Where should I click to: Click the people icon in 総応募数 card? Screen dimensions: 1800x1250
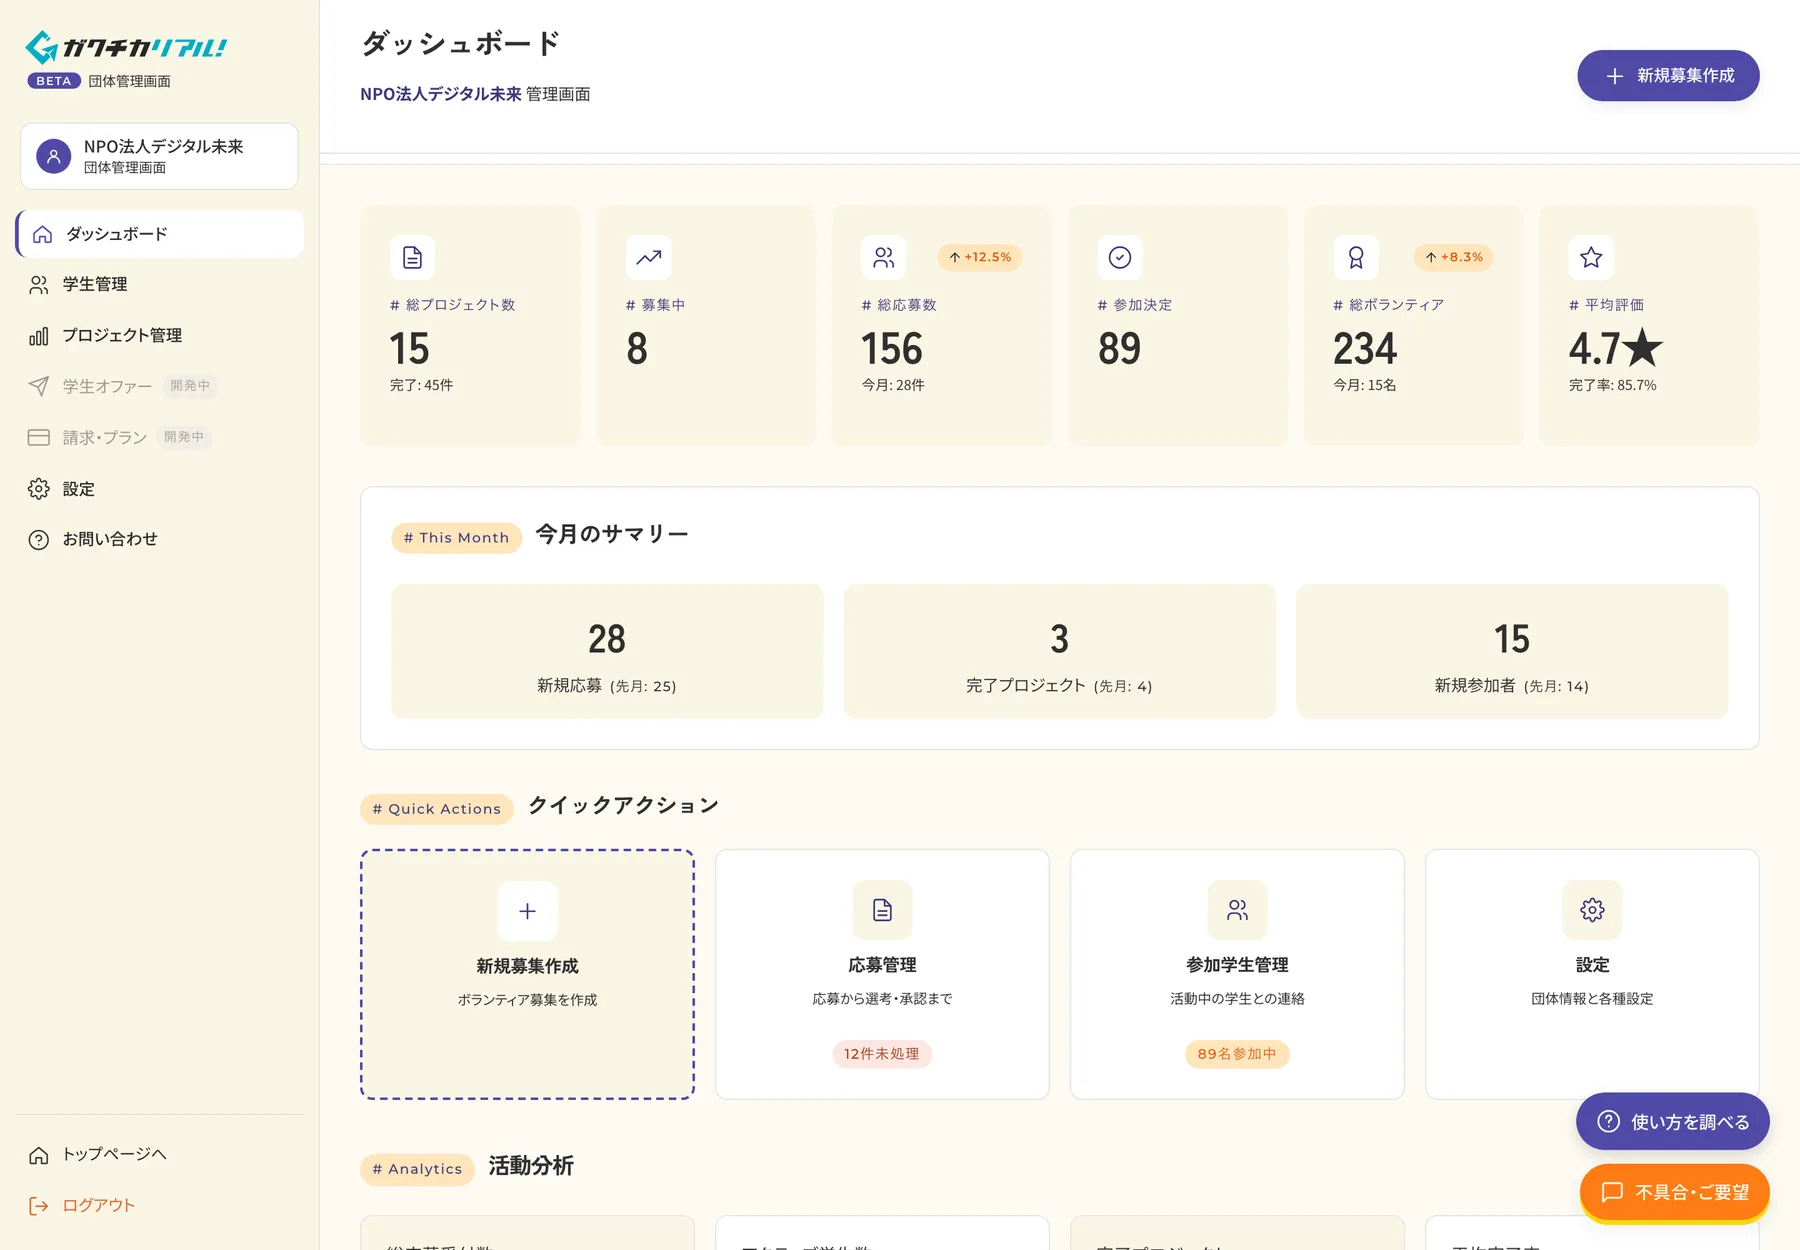click(x=884, y=258)
